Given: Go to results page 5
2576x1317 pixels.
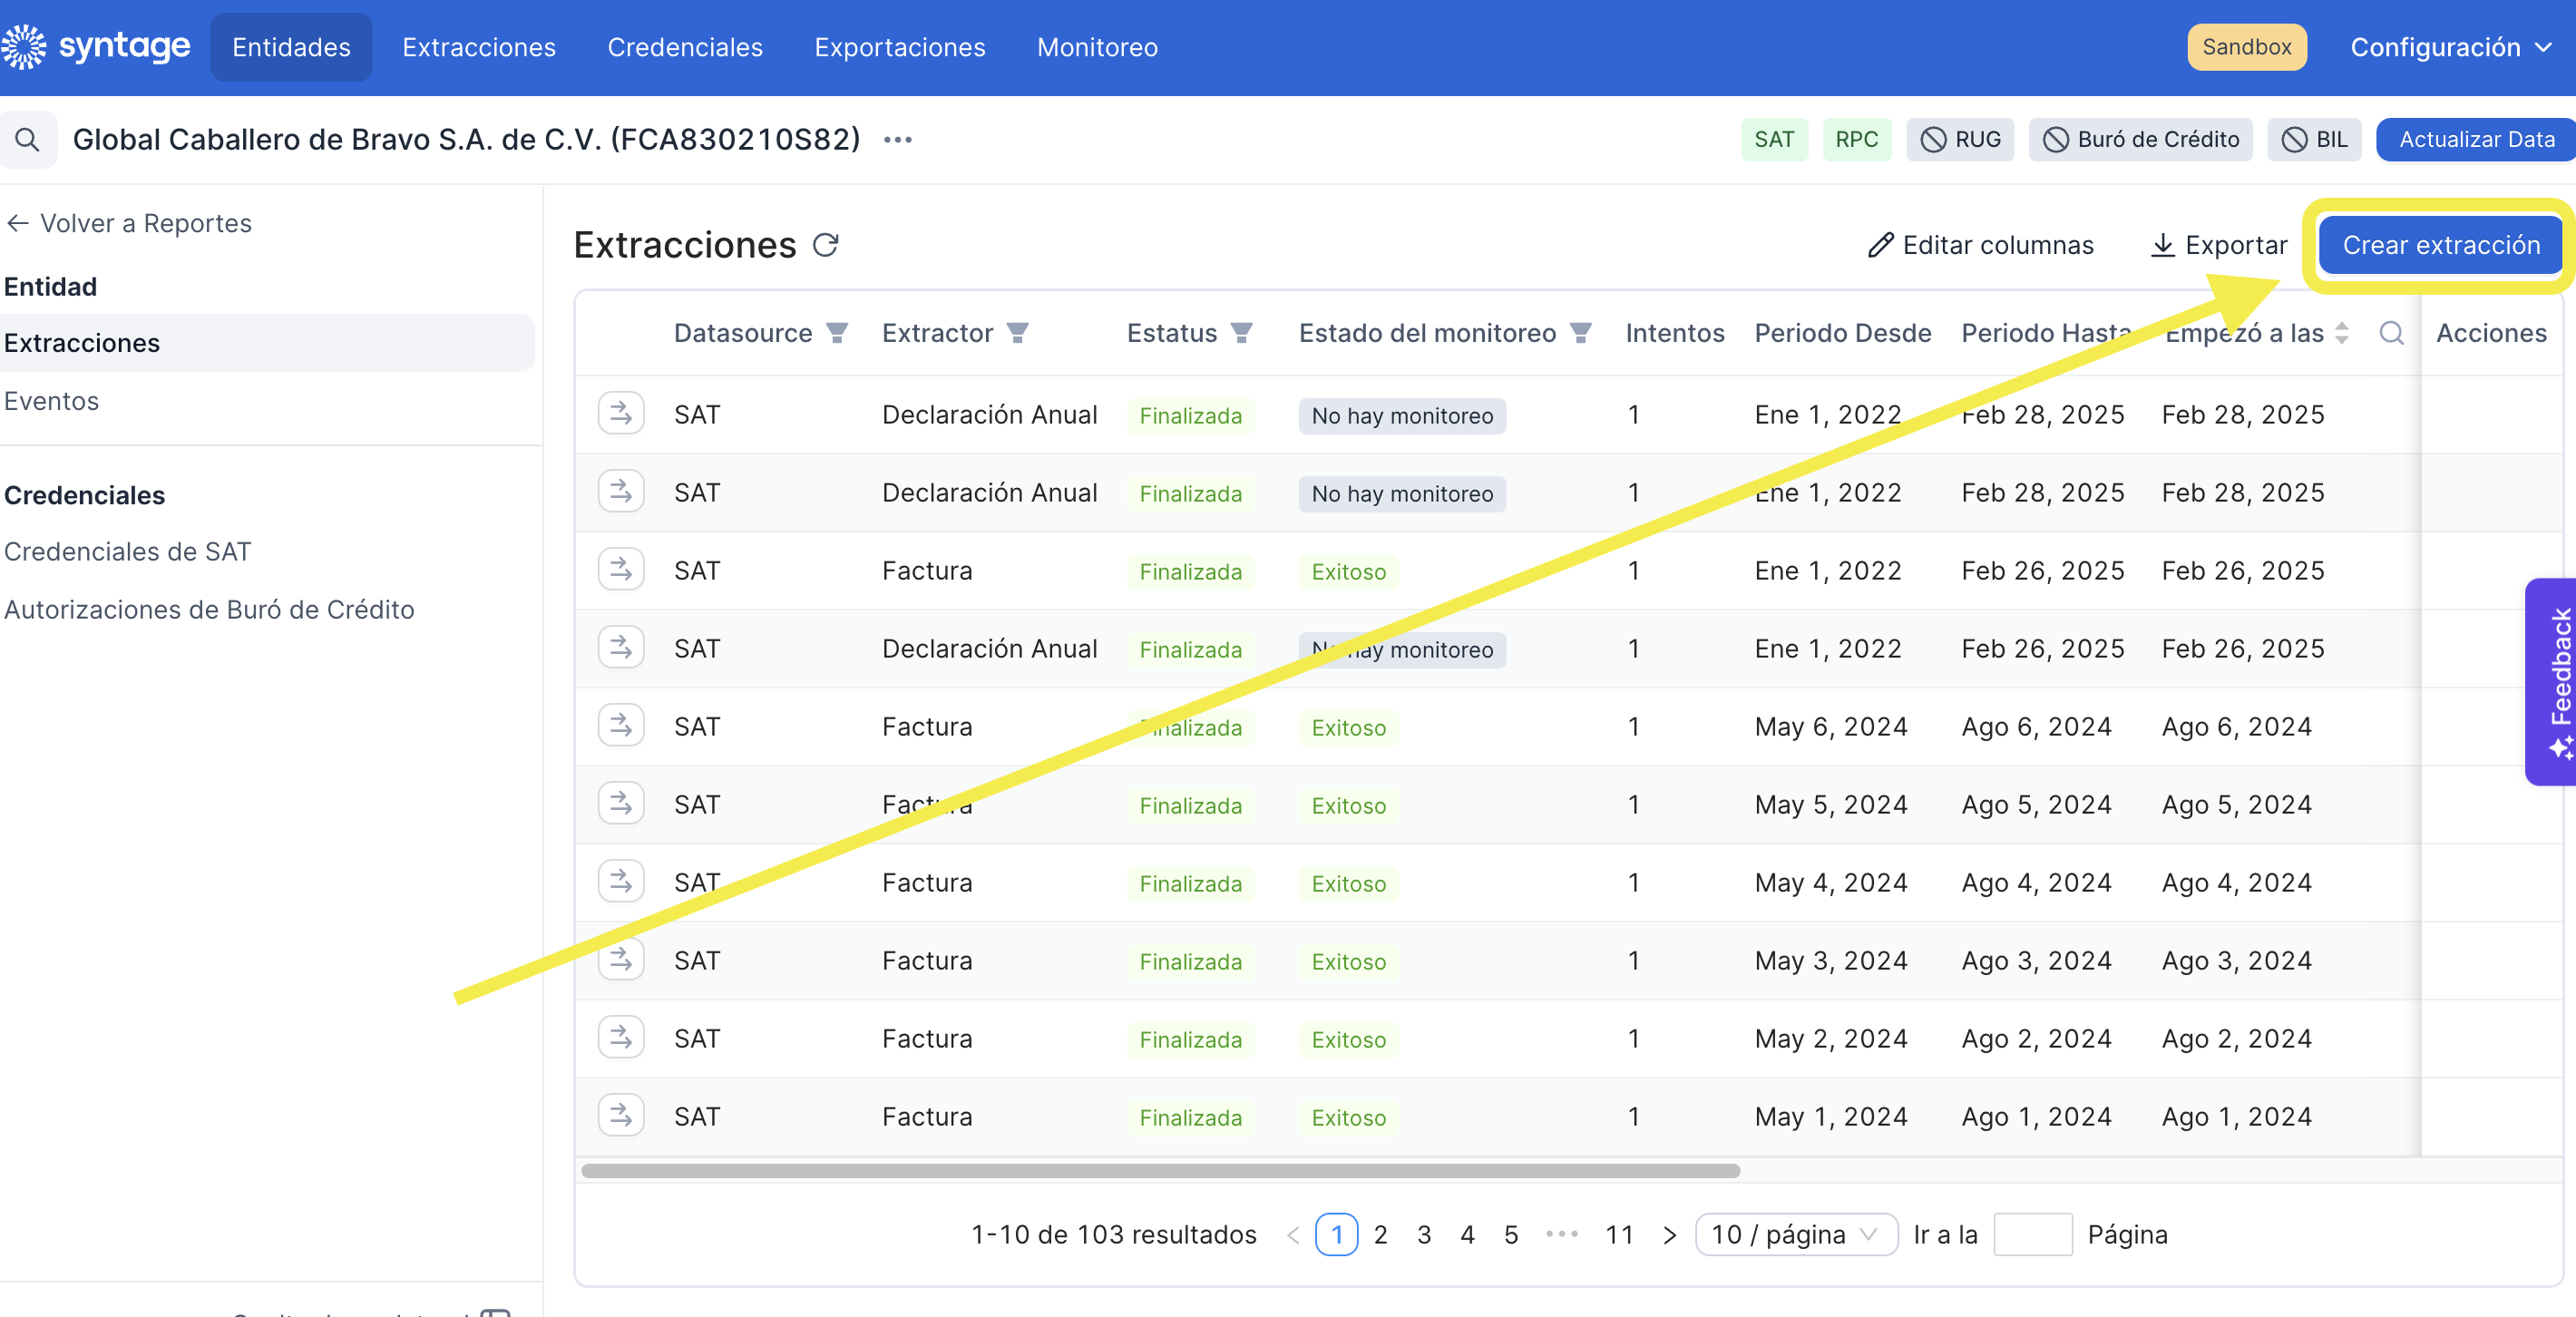Looking at the screenshot, I should [x=1511, y=1235].
